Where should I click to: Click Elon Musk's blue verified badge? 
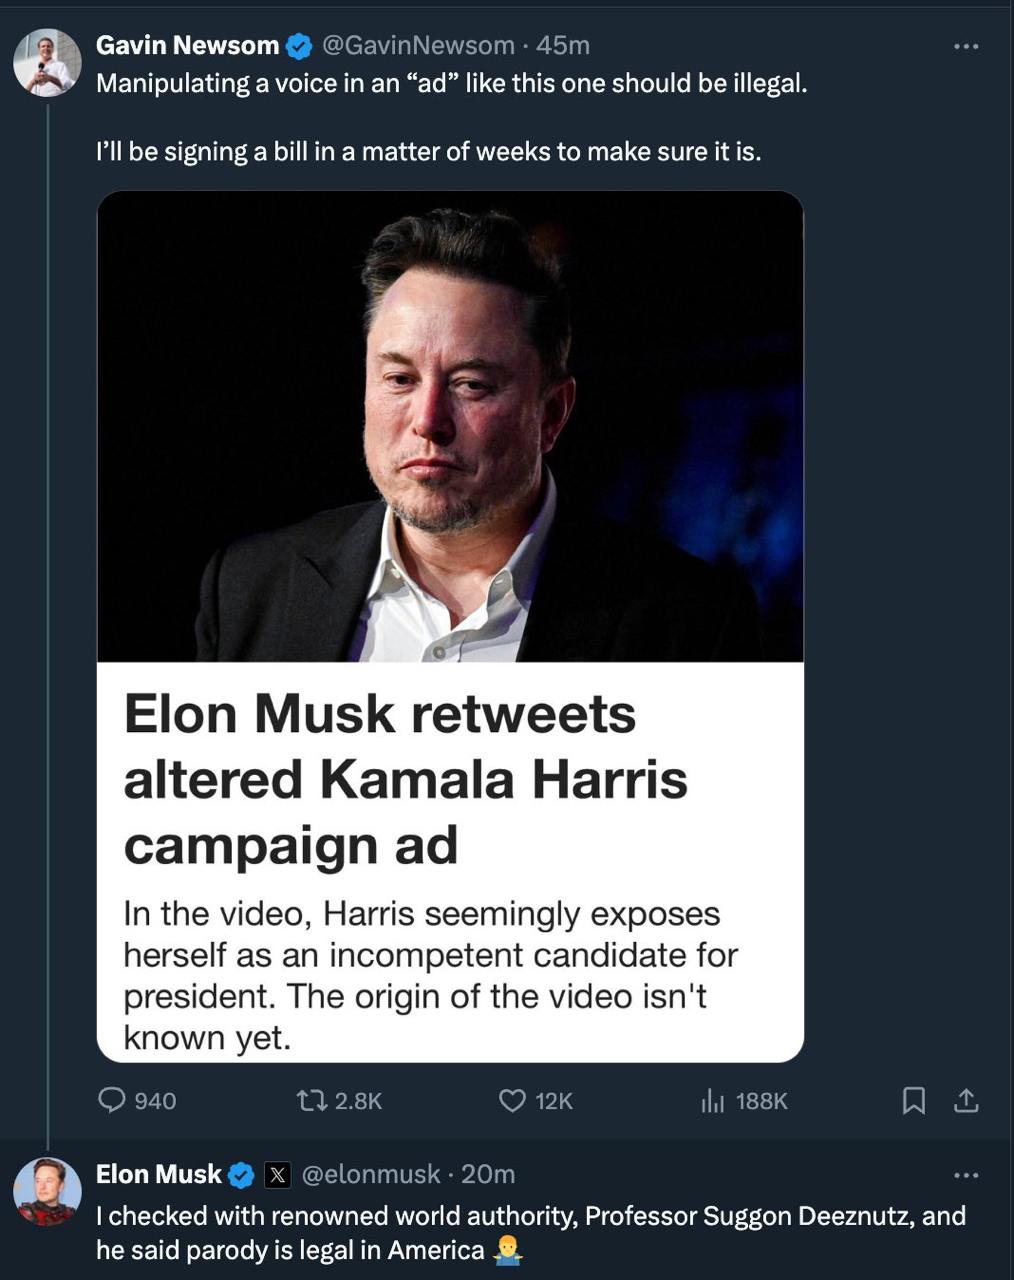(x=242, y=1175)
